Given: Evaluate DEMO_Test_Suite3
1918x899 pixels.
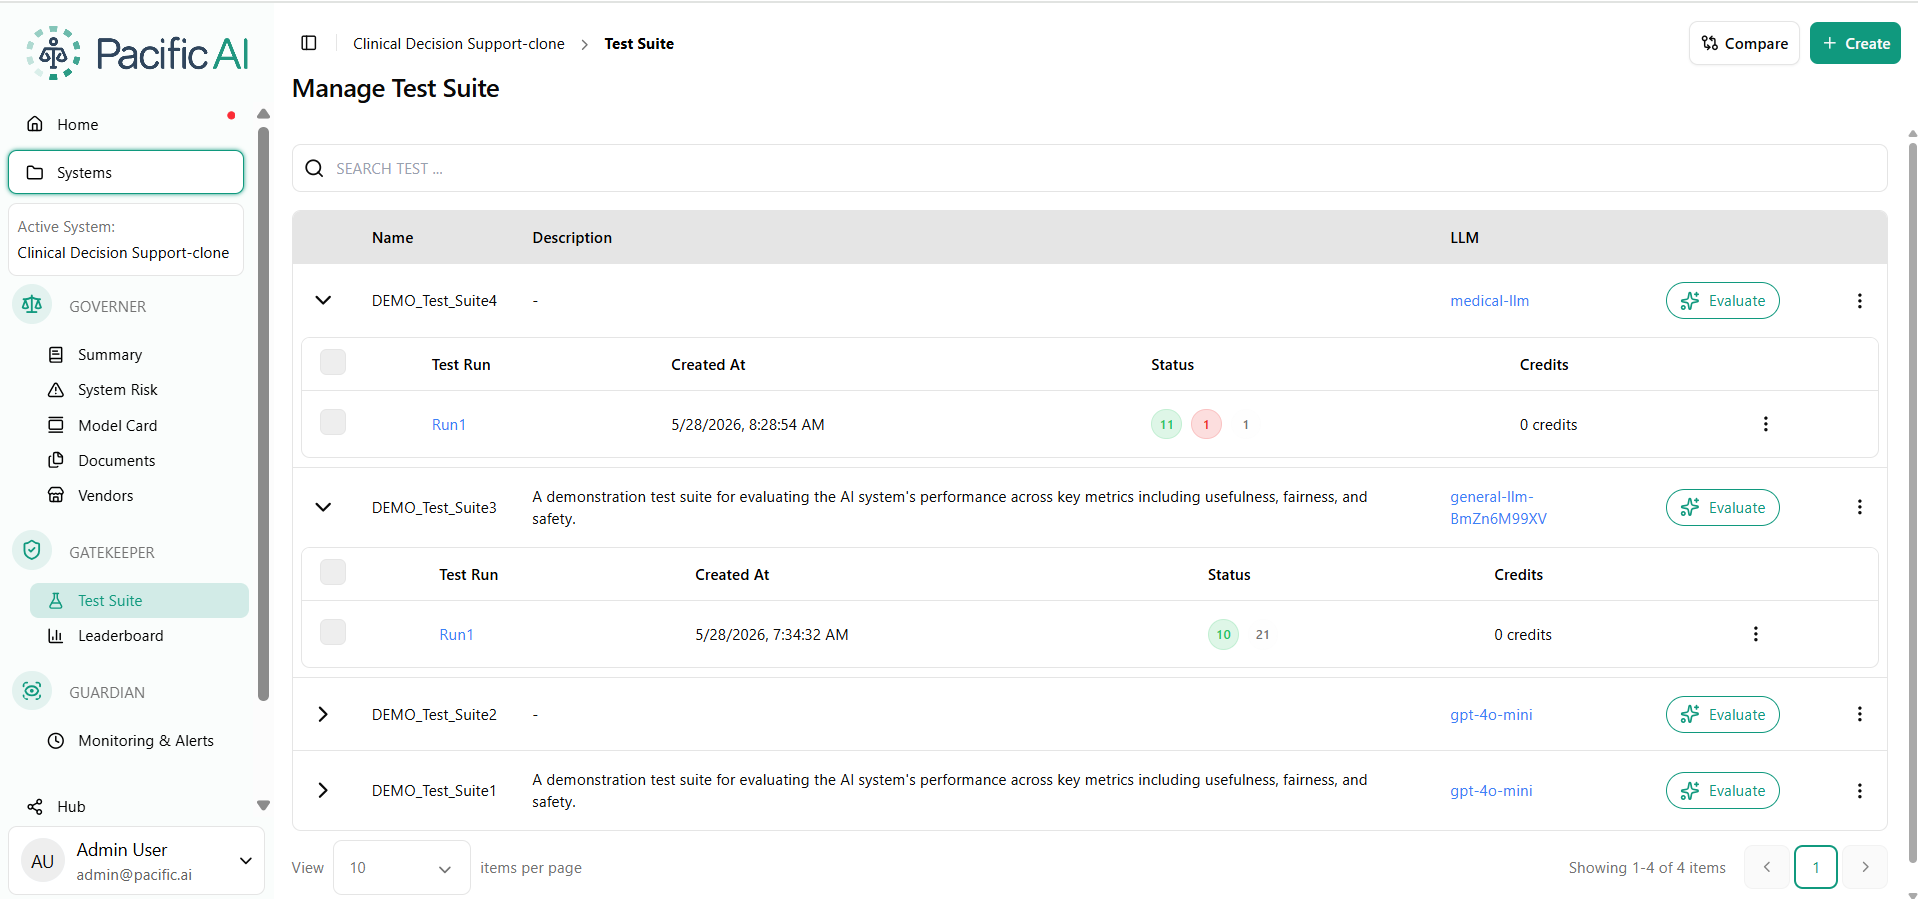Looking at the screenshot, I should click(x=1722, y=508).
